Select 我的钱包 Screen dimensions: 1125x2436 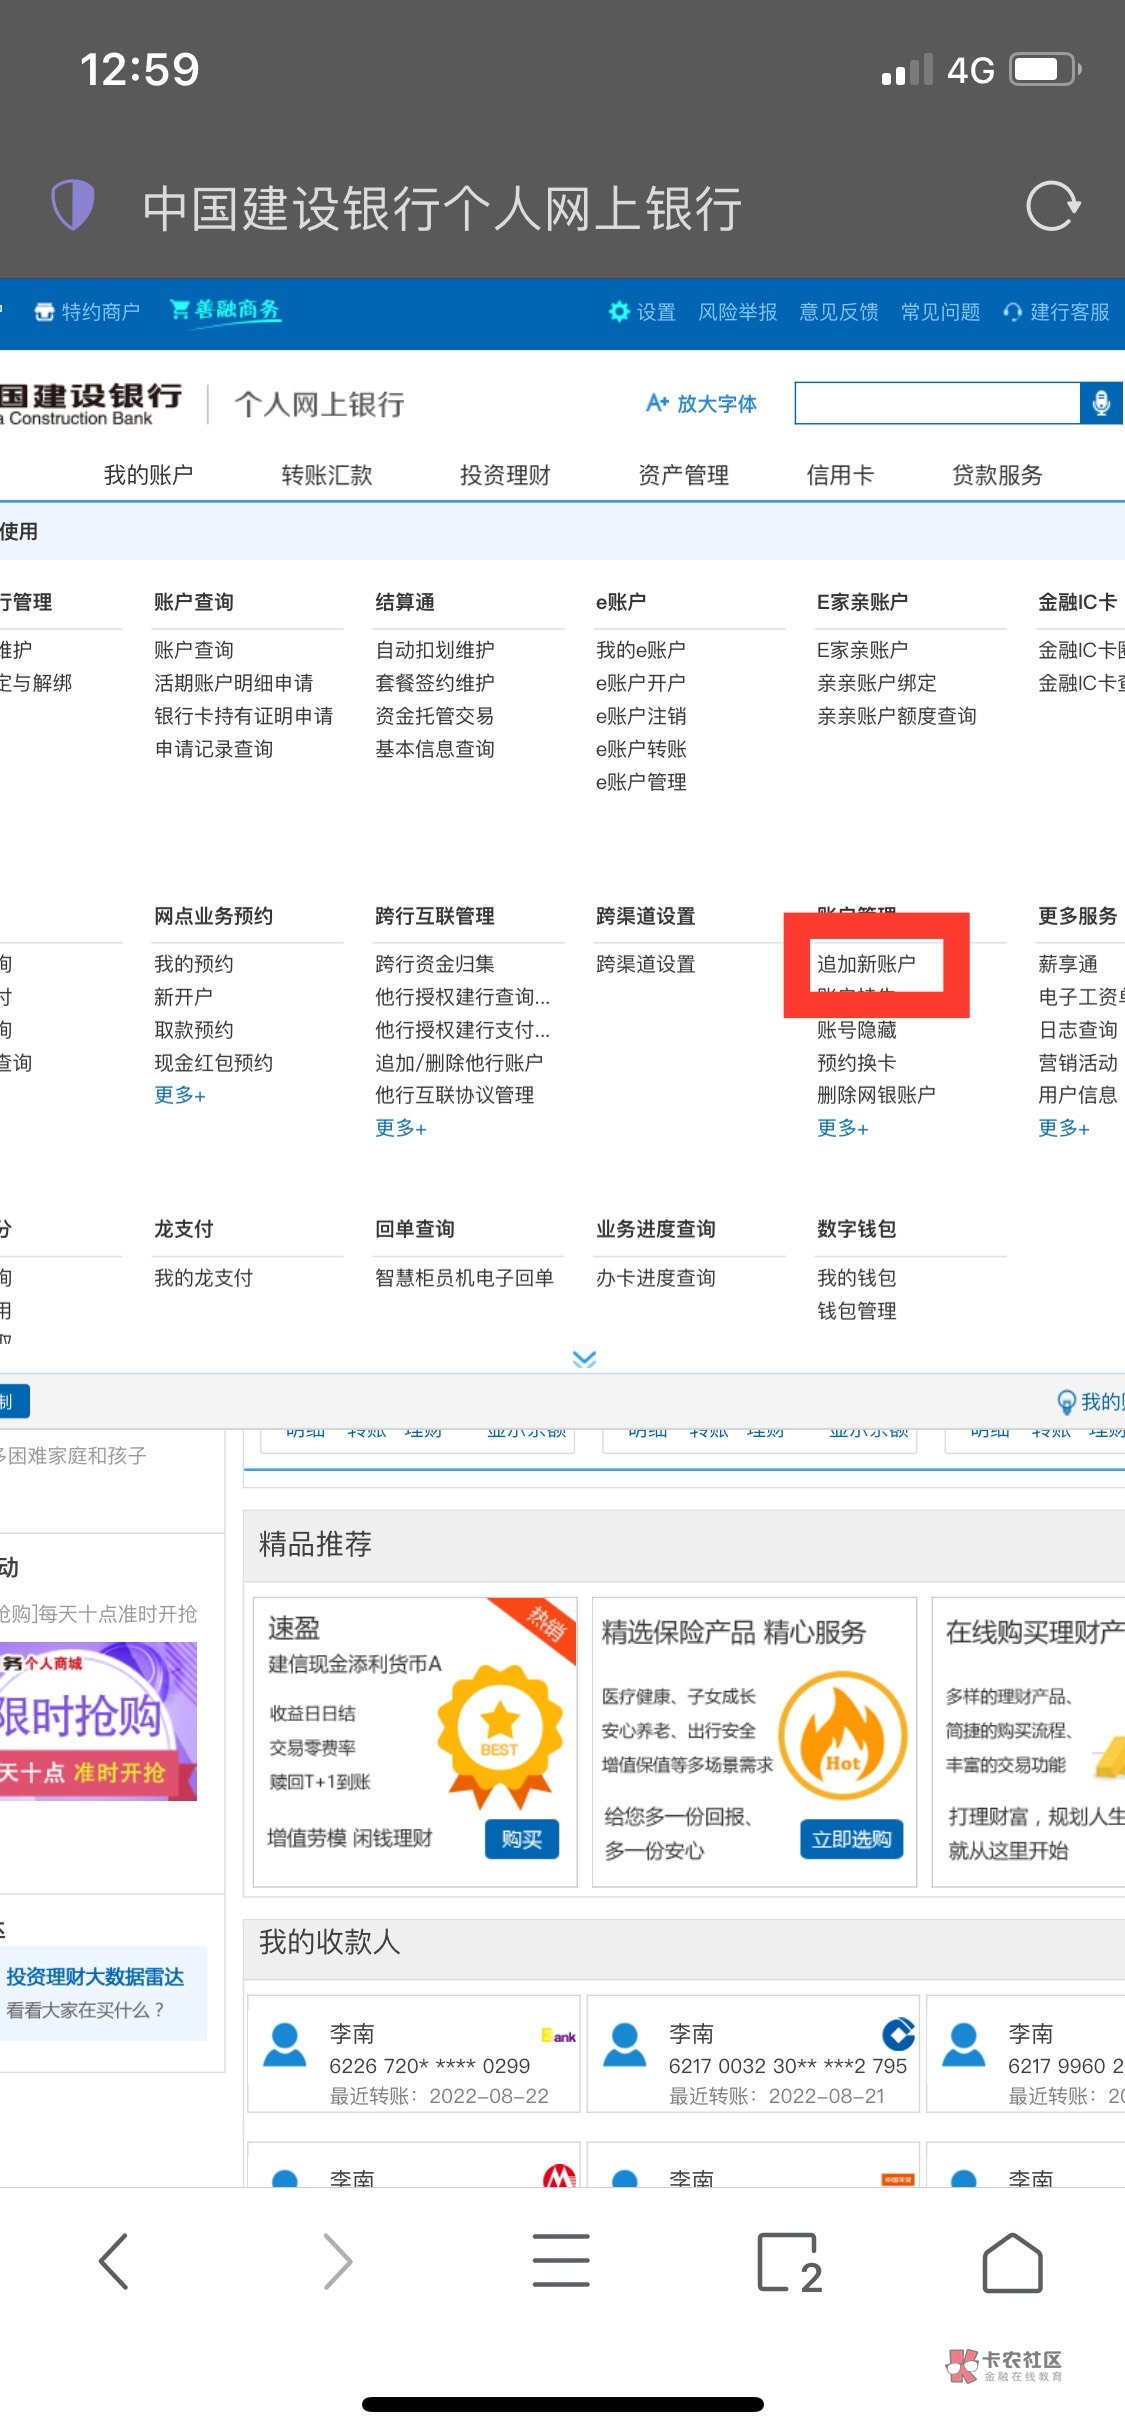click(x=857, y=1278)
